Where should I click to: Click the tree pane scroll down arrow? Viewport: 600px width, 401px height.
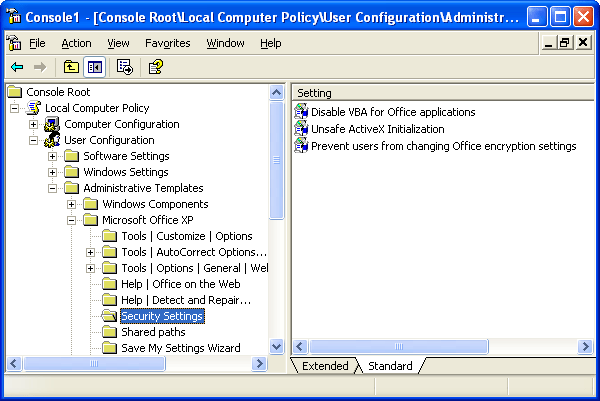click(x=277, y=348)
